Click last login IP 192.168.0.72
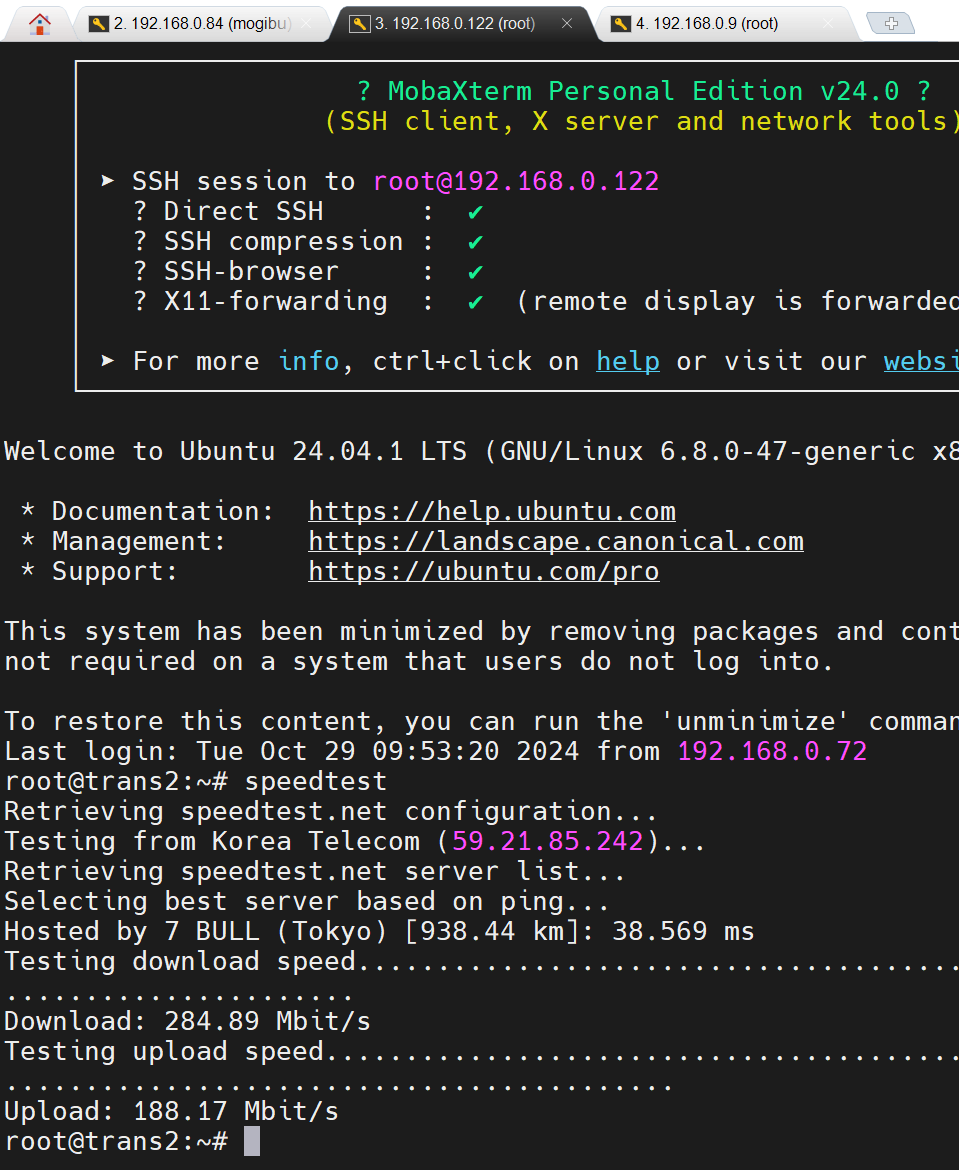Screen dimensions: 959x1170 coord(772,751)
